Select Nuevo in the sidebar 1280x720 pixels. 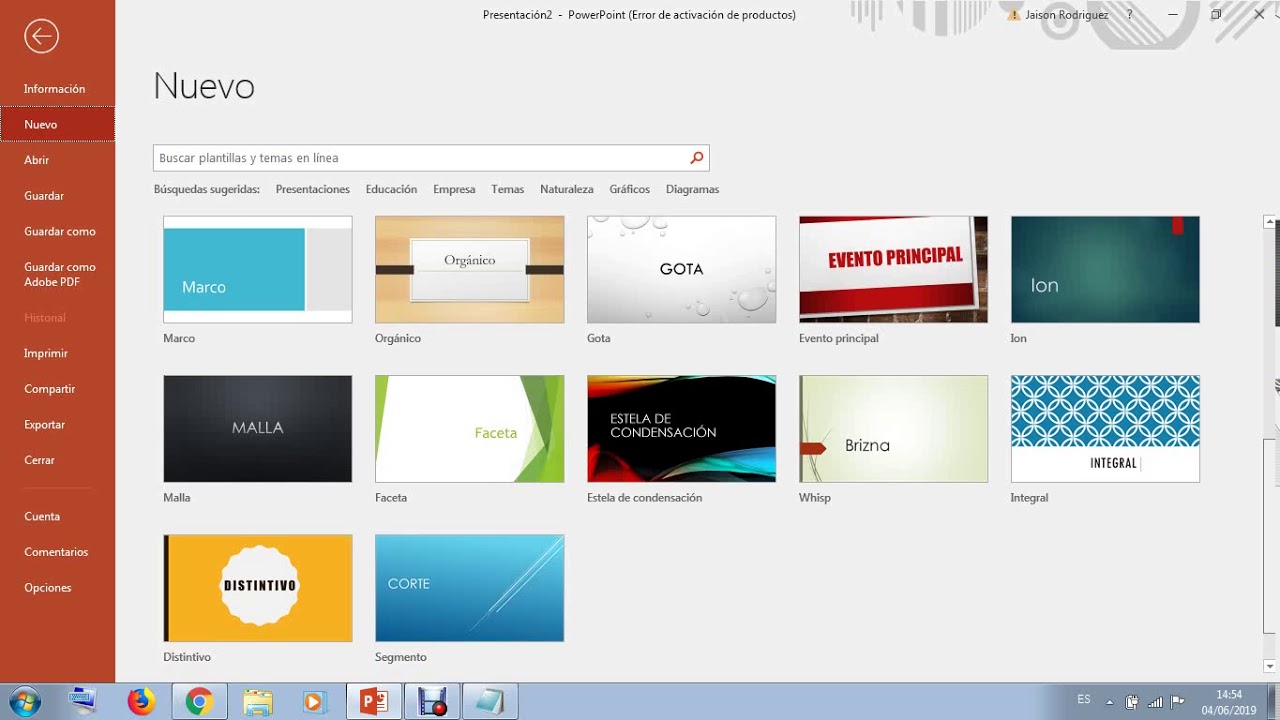click(x=57, y=124)
